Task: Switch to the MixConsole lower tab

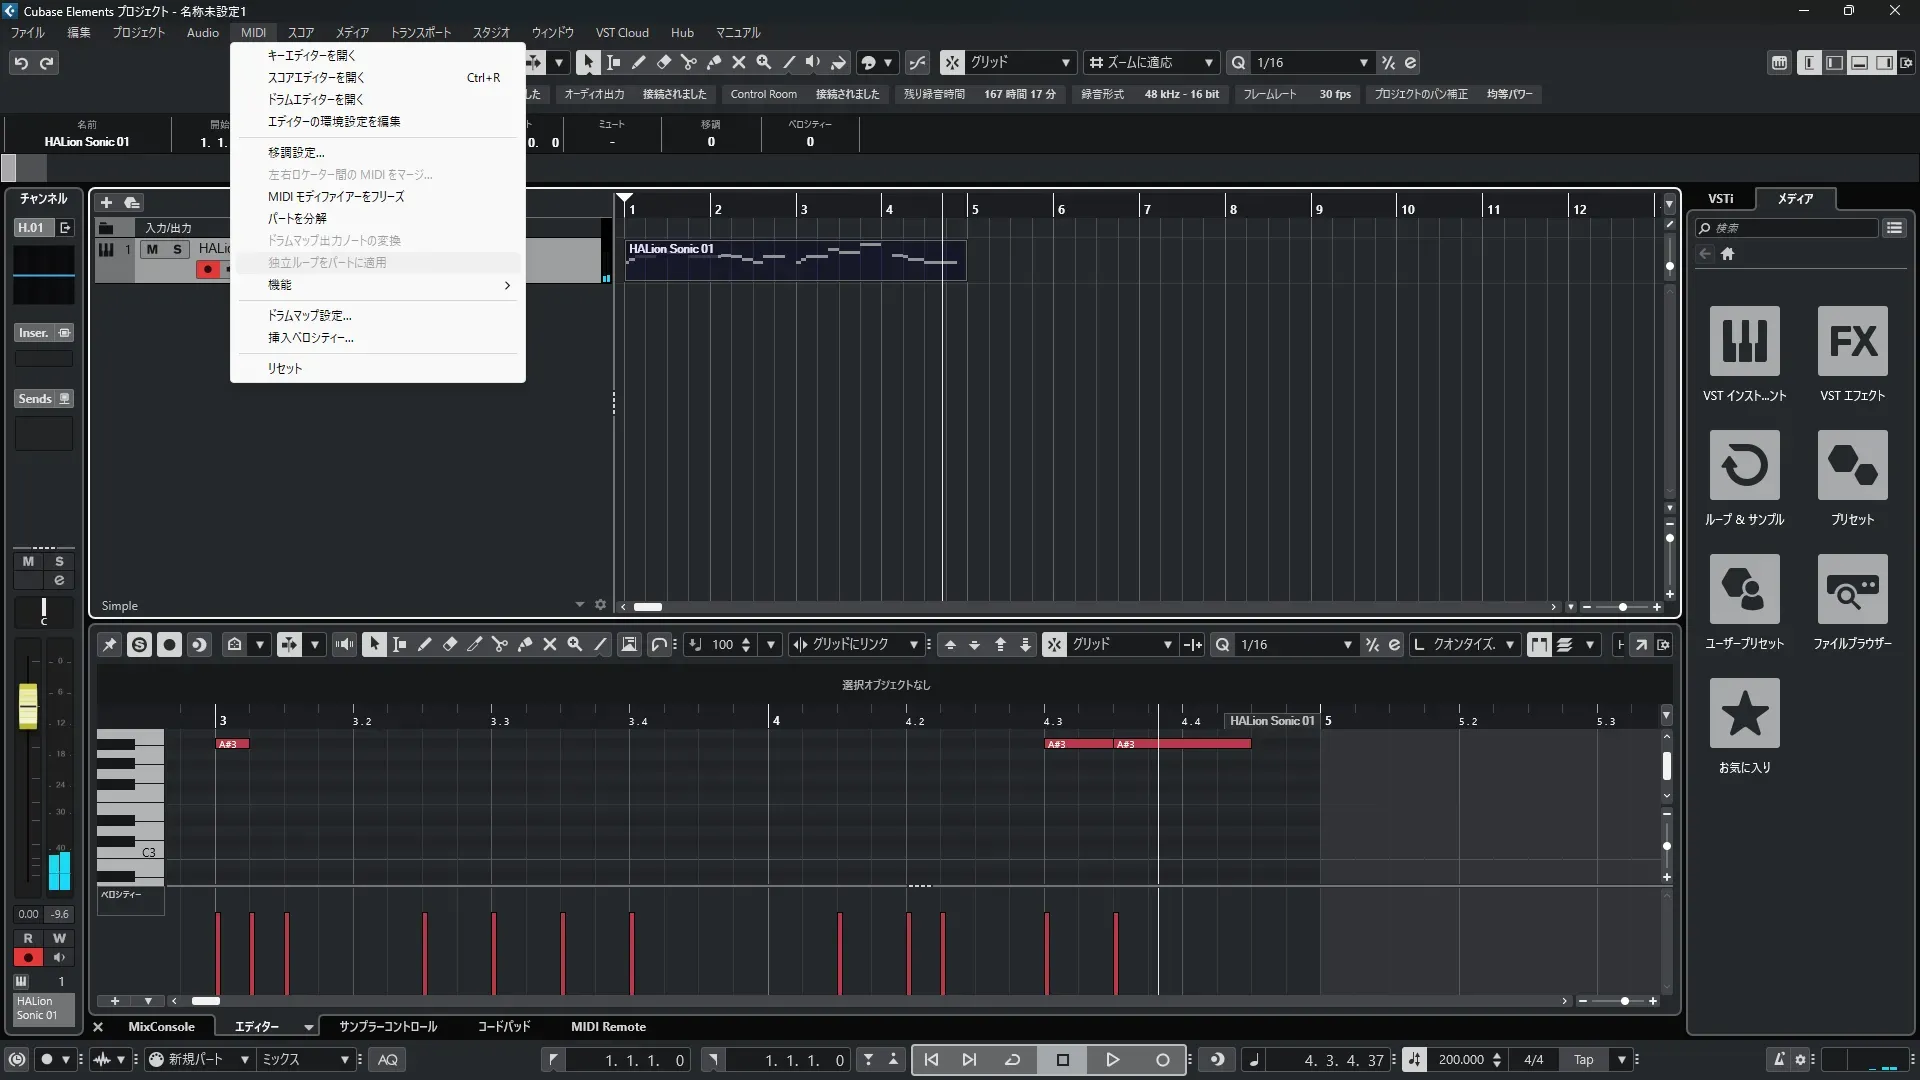Action: (x=161, y=1026)
